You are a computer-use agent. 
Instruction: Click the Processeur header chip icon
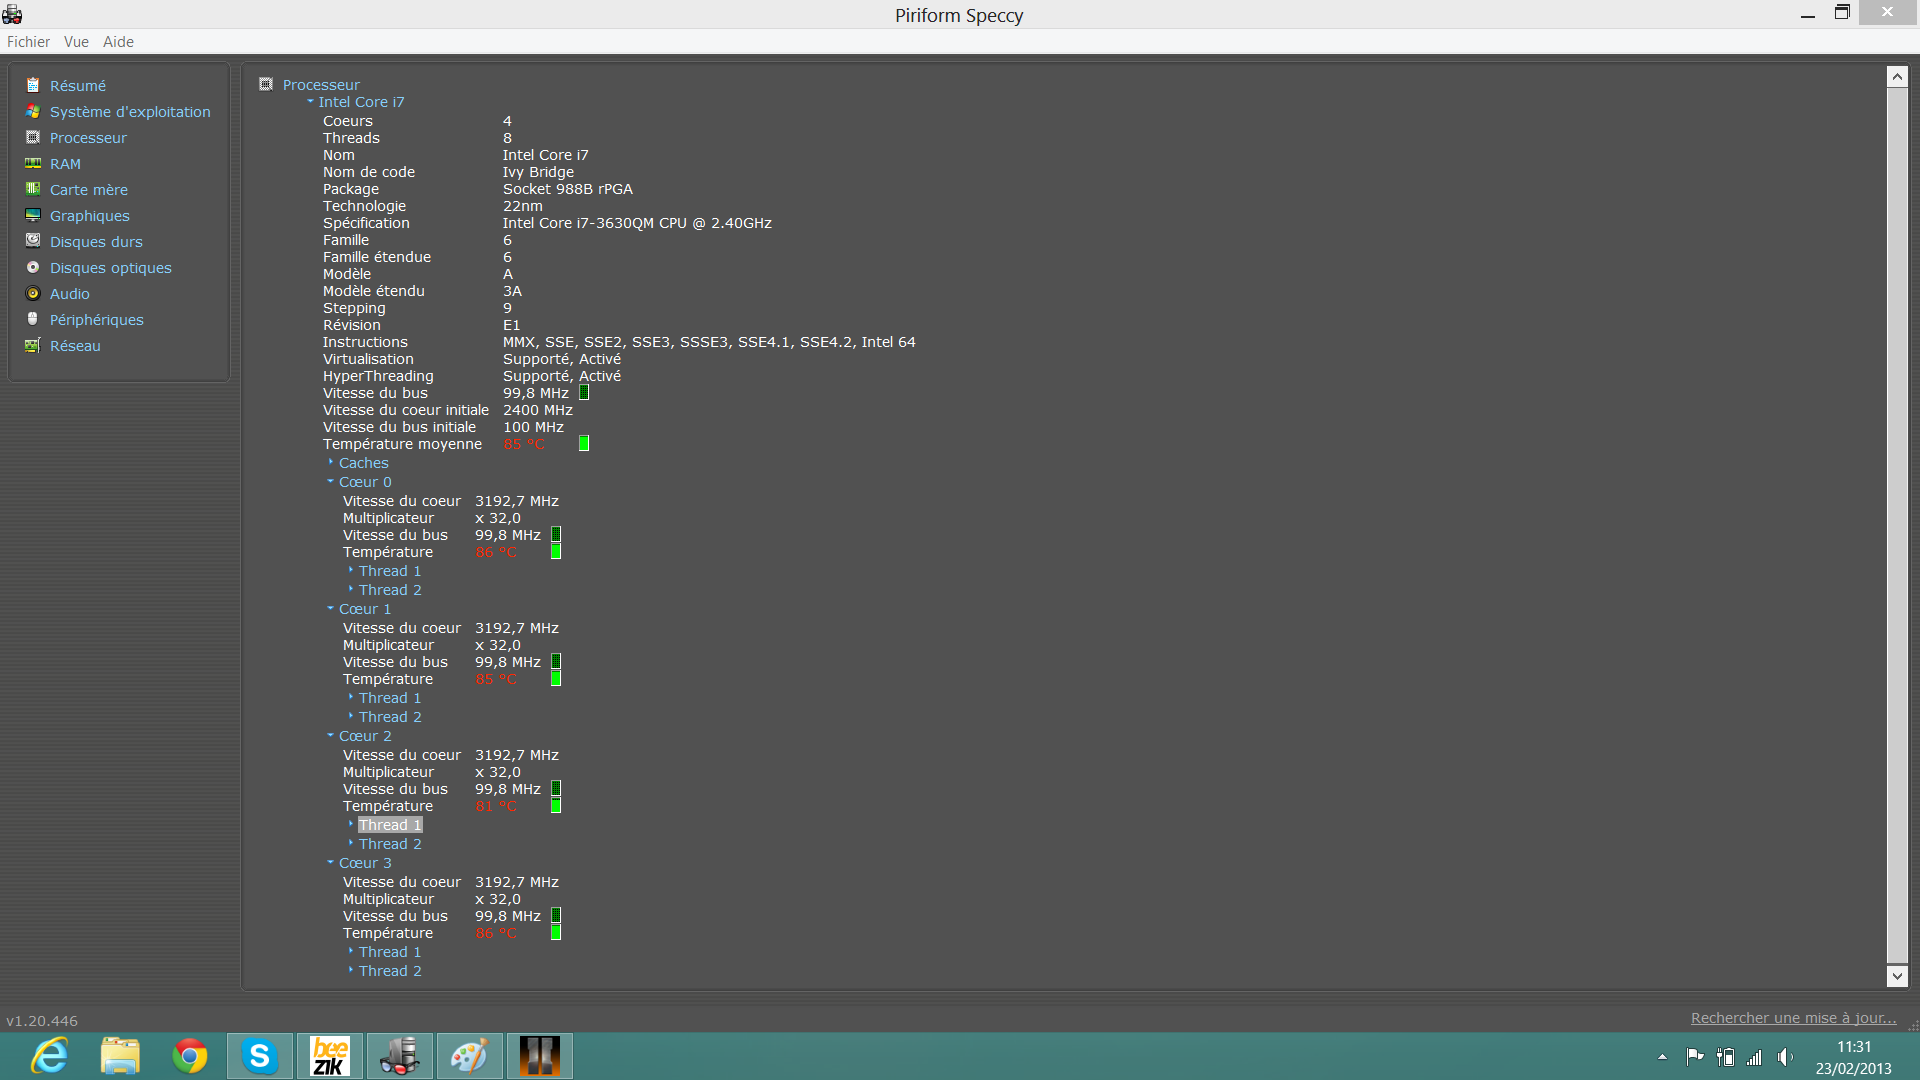tap(266, 84)
